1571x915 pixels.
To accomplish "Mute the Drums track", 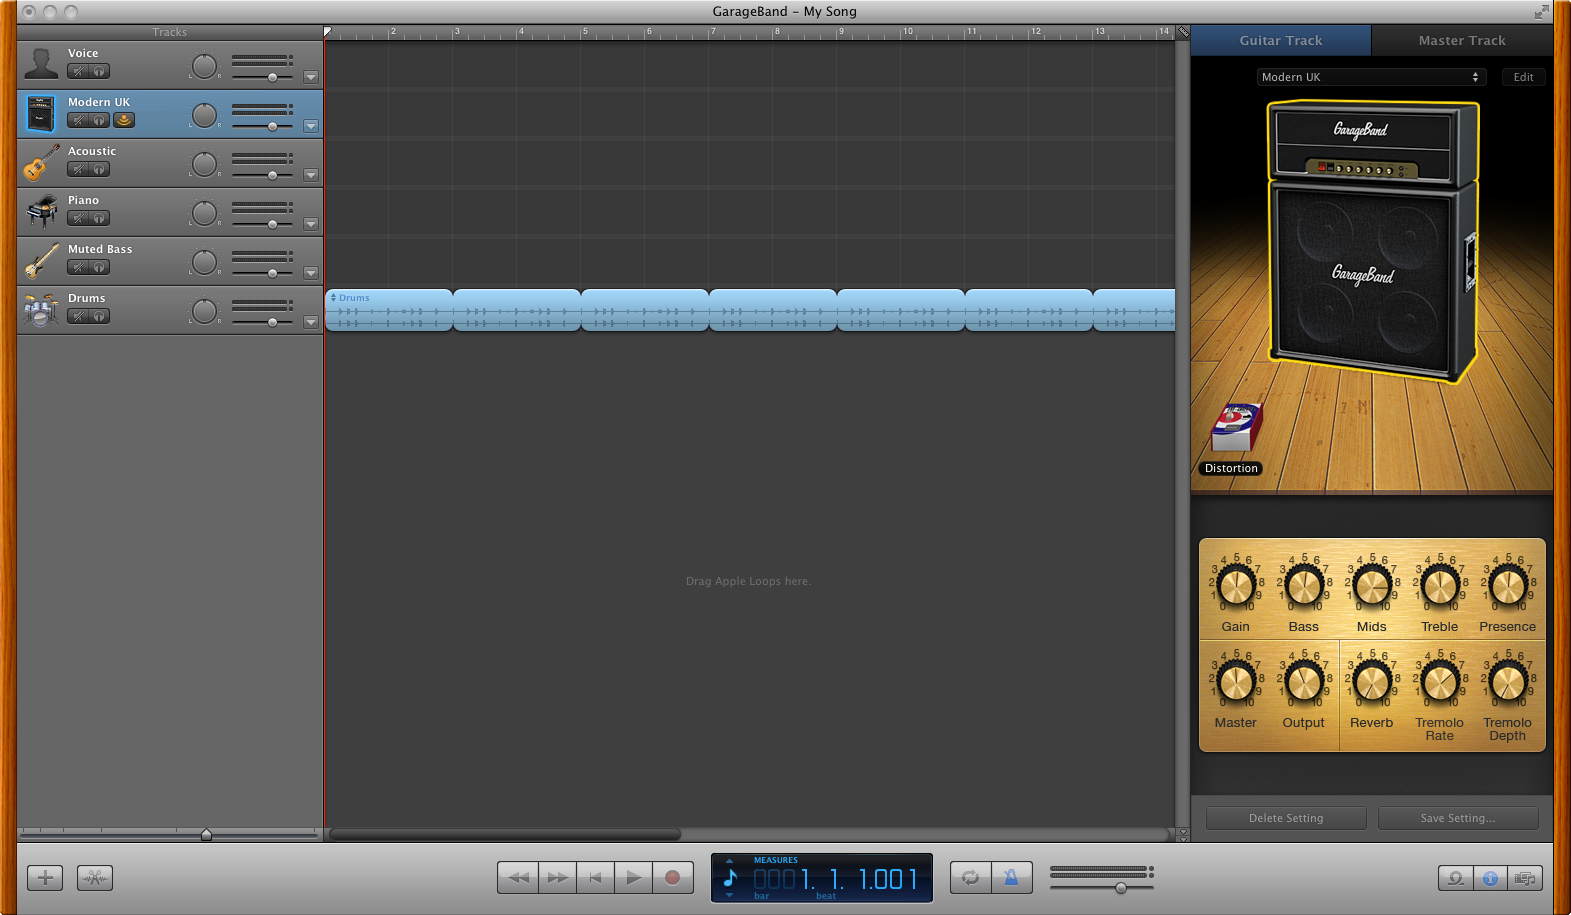I will click(x=78, y=316).
